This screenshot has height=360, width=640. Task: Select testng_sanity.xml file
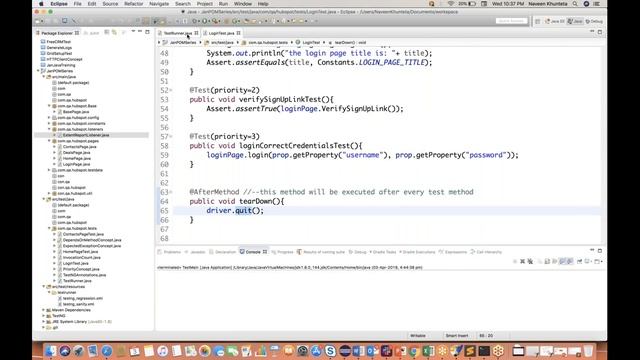point(78,304)
